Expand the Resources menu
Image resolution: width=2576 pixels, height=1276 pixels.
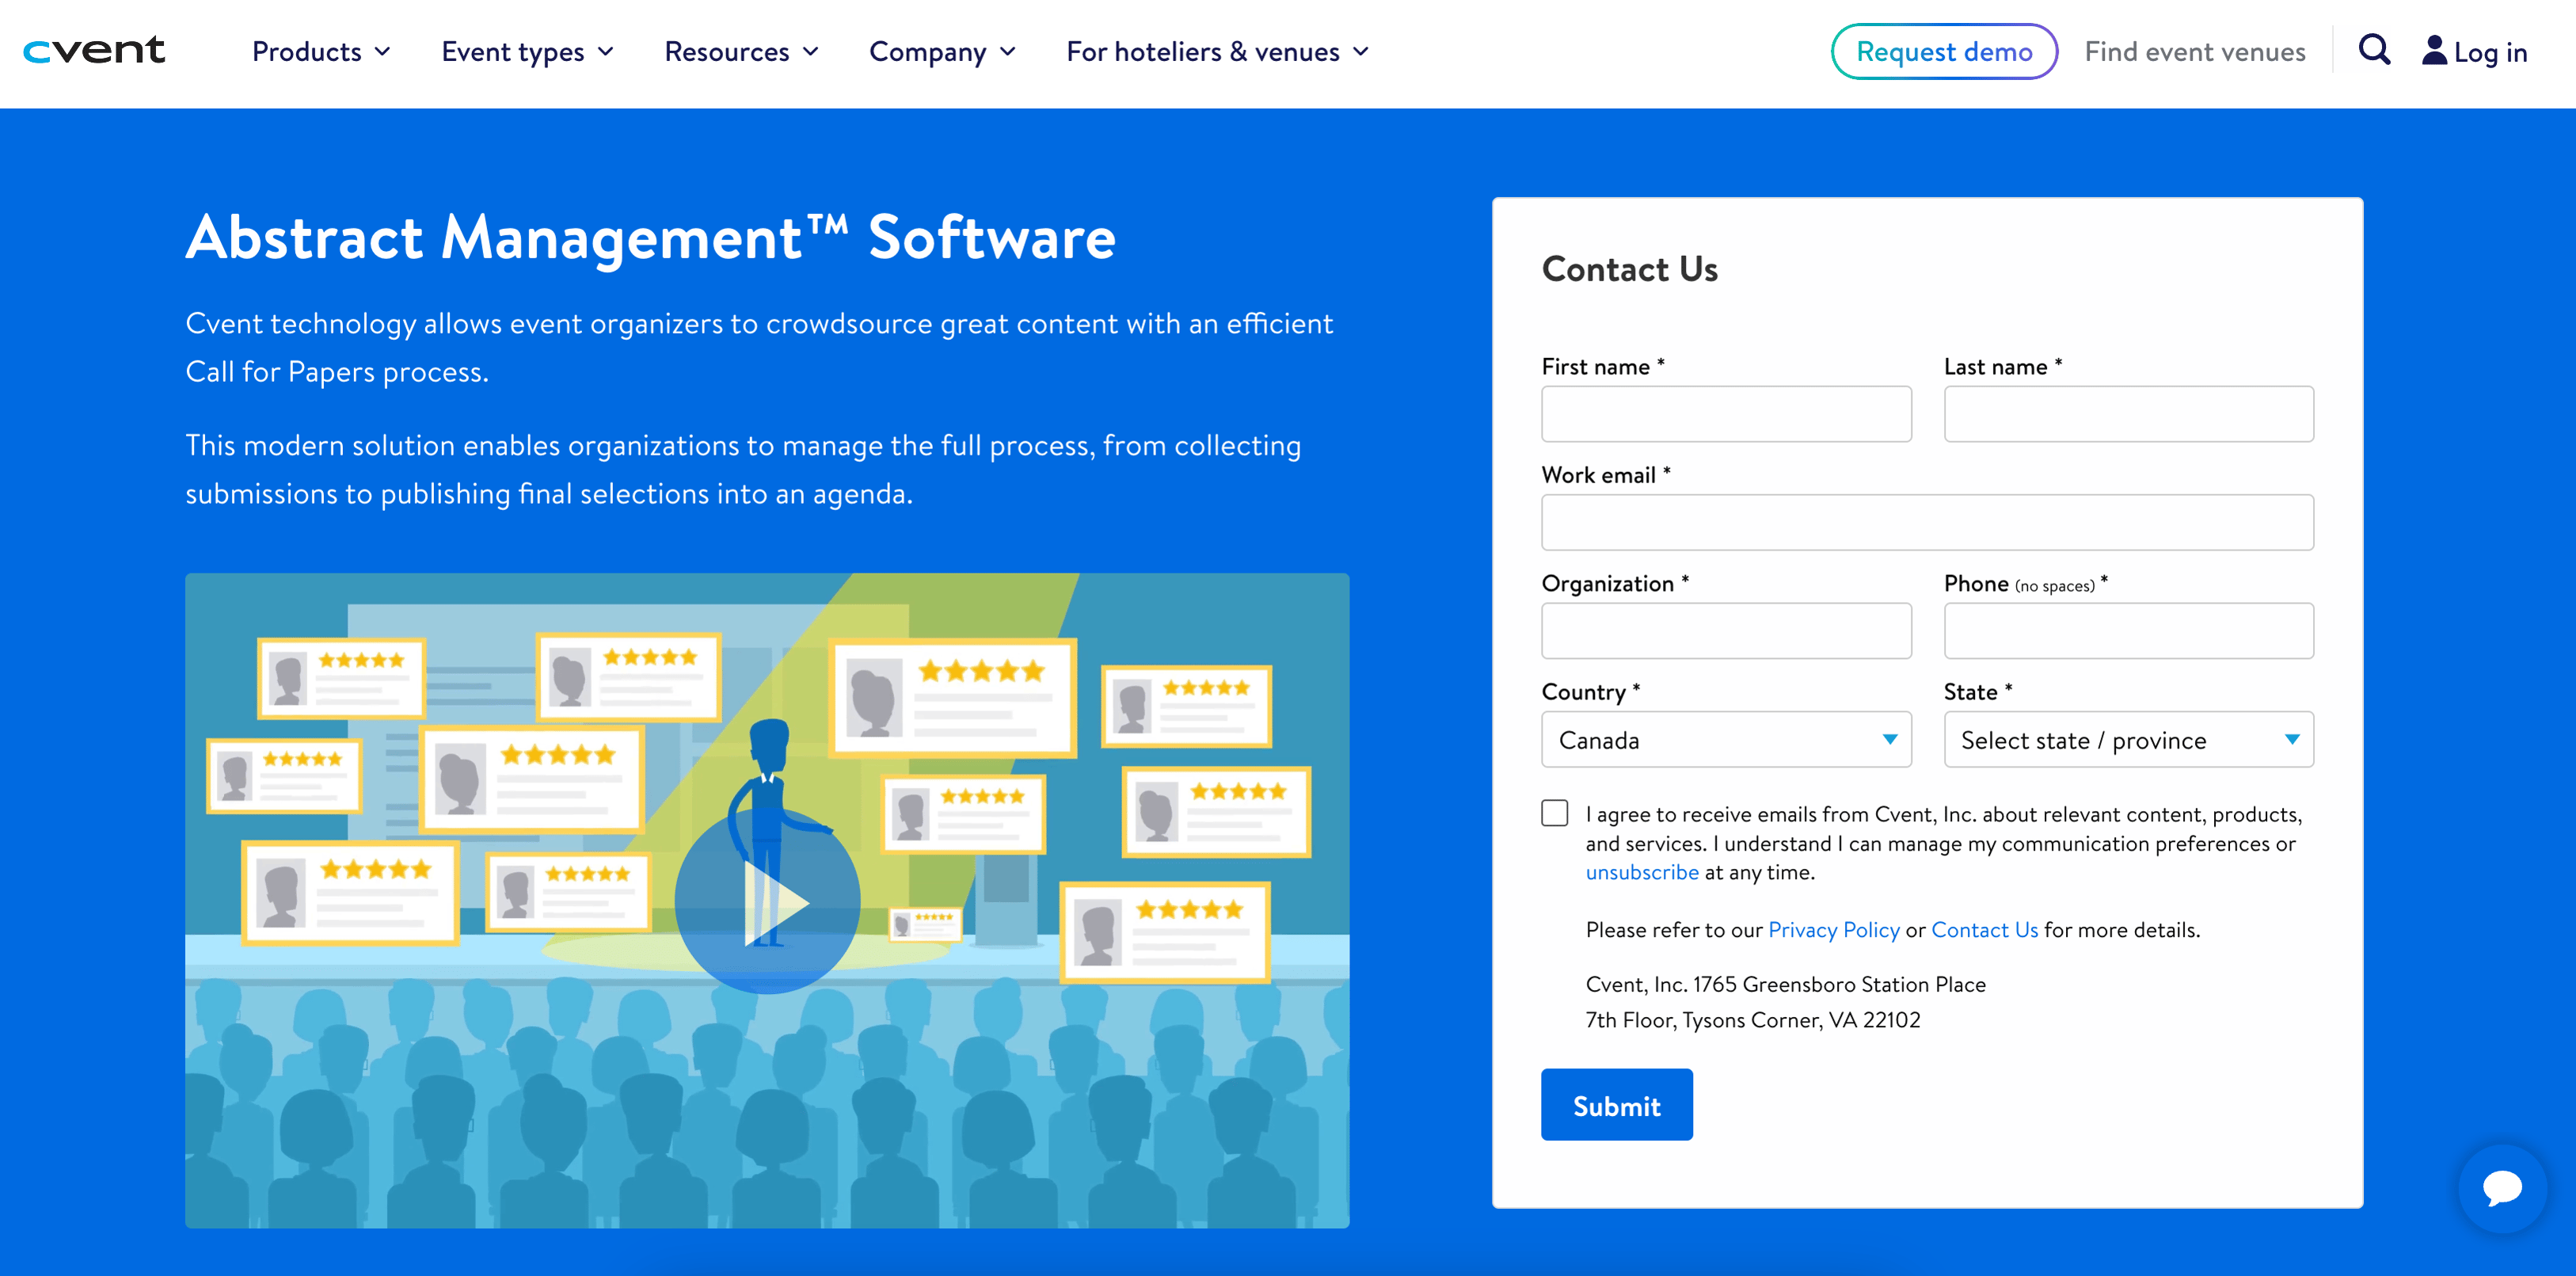pos(741,52)
